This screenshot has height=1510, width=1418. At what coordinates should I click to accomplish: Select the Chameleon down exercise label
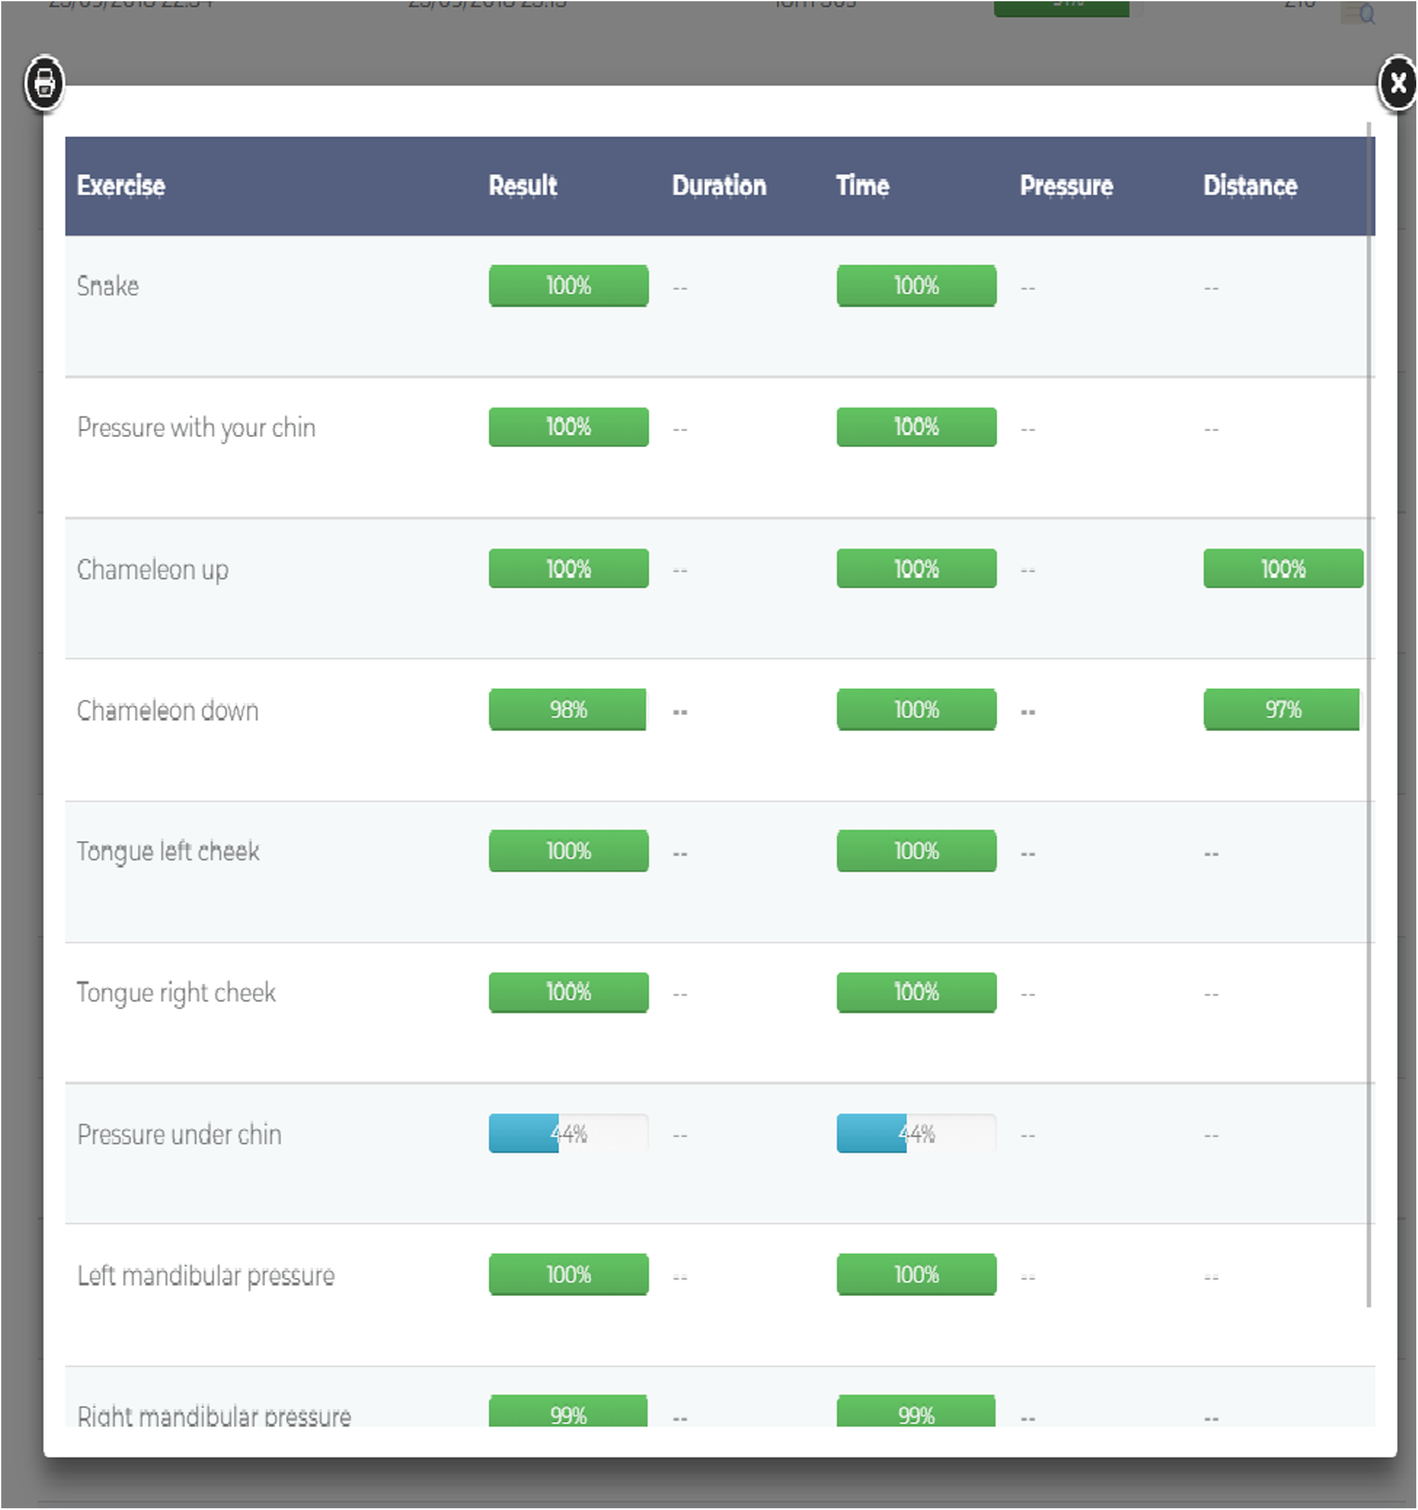[x=168, y=711]
